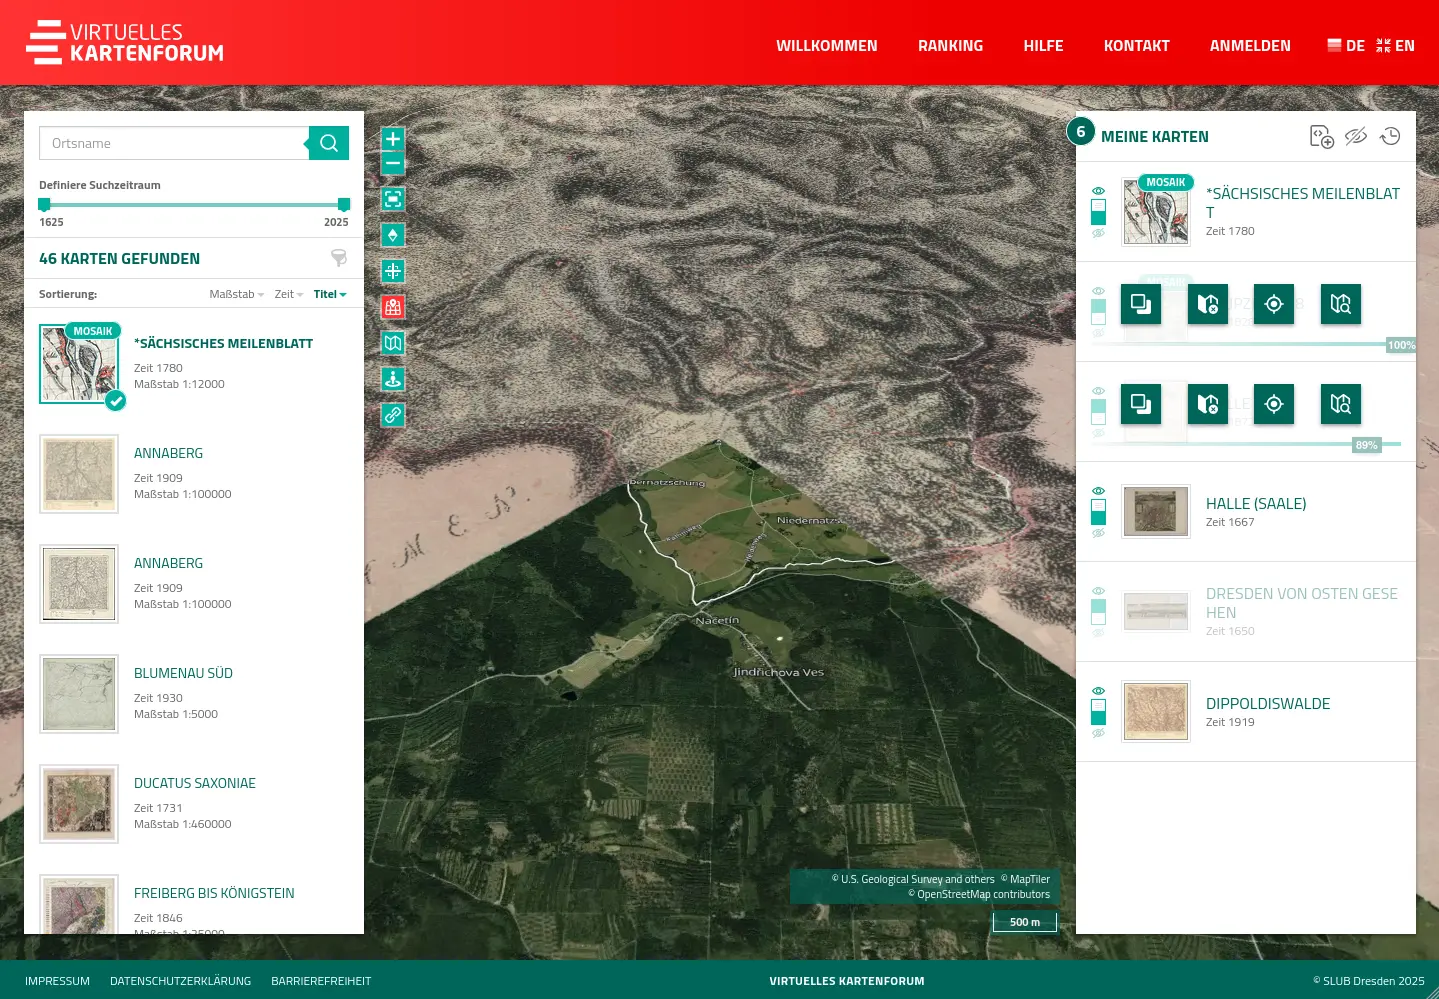Open the Kontakt page
Screen dimensions: 1439x999
pyautogui.click(x=1136, y=46)
